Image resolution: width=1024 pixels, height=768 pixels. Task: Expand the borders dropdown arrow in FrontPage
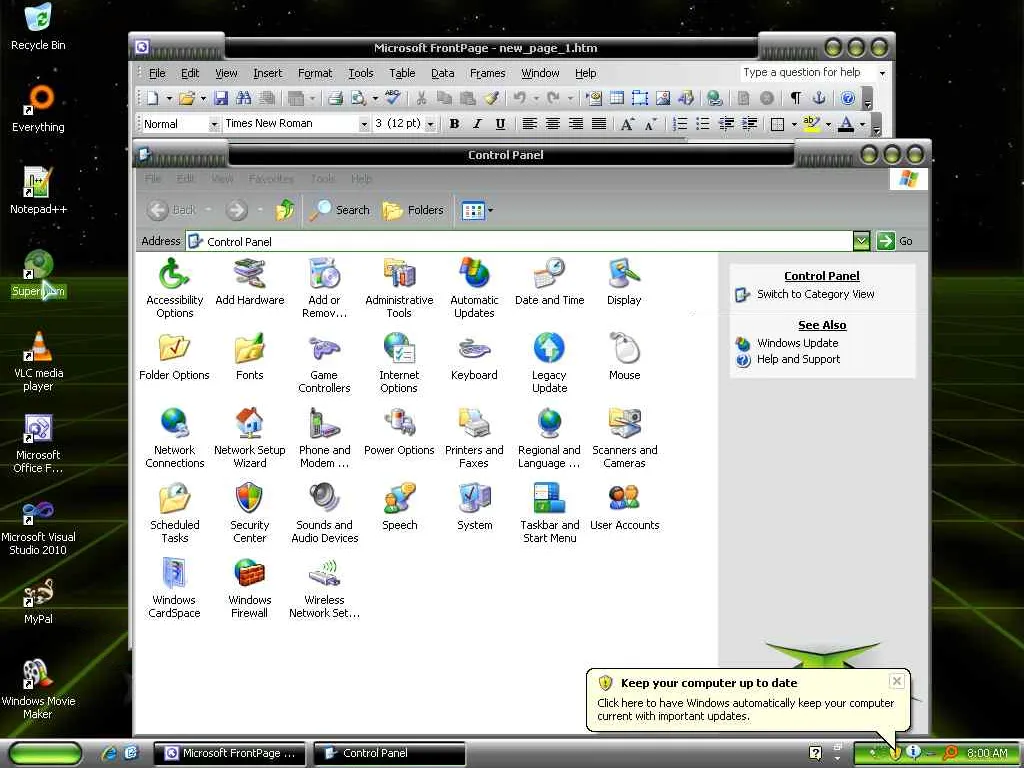794,124
